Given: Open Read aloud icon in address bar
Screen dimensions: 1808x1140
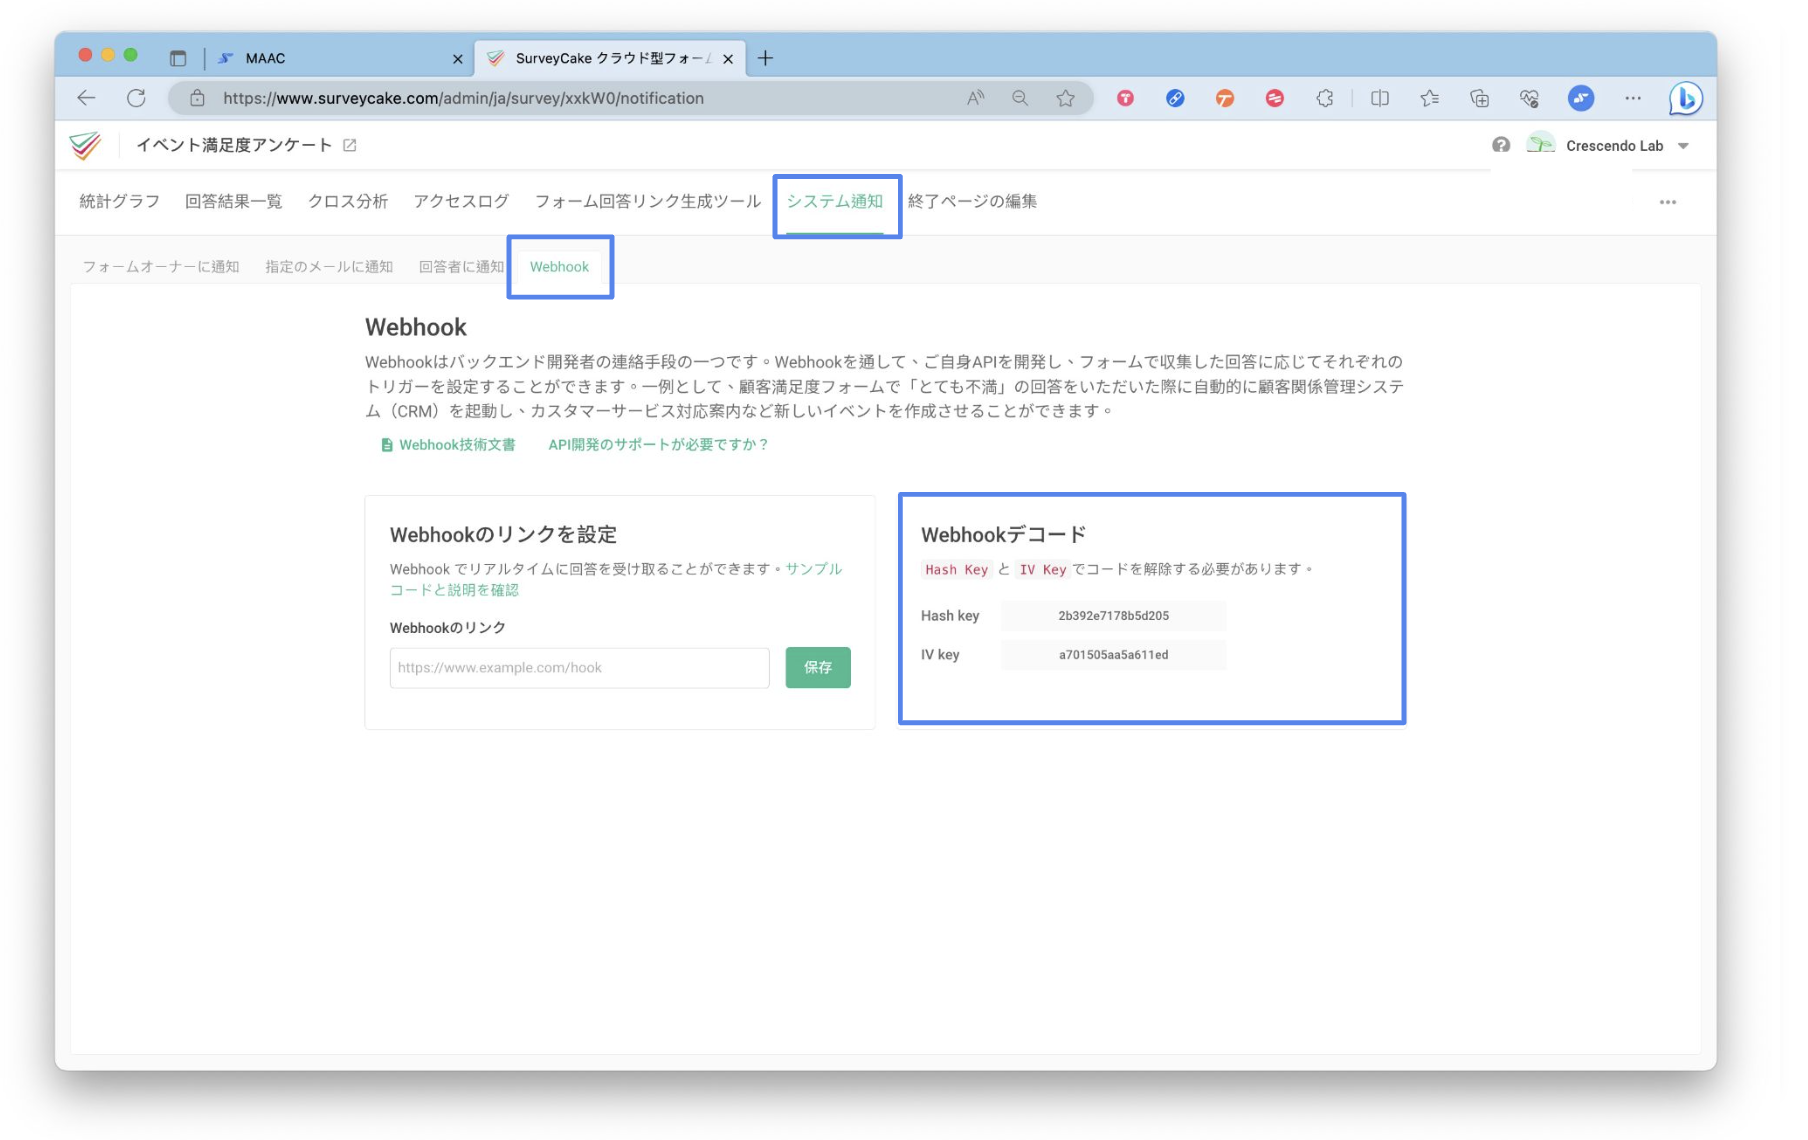Looking at the screenshot, I should (975, 98).
